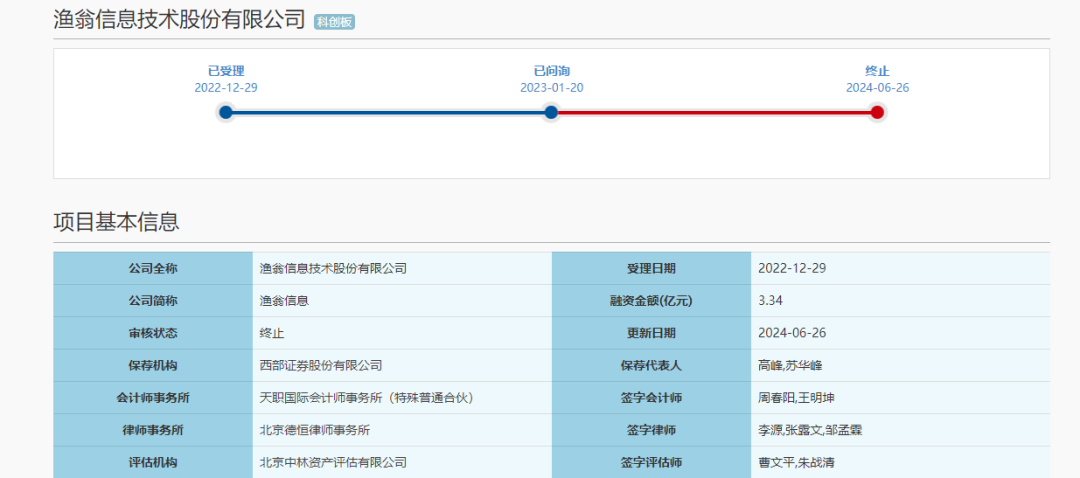The width and height of the screenshot is (1080, 478).
Task: Click 天职国际会计师事务所（特殊普通合伙）
Action: pyautogui.click(x=366, y=398)
